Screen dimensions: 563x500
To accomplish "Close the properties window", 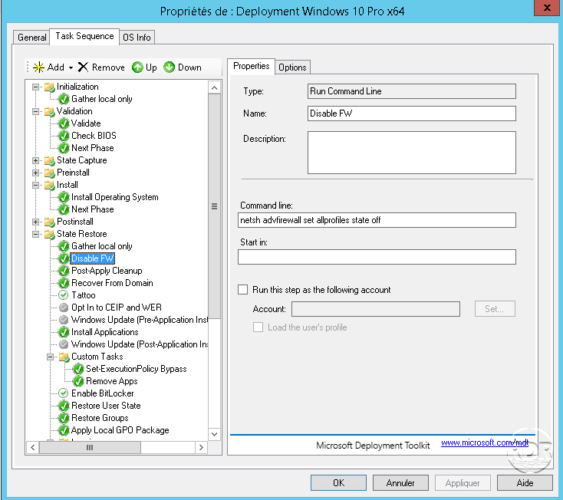I will (546, 8).
